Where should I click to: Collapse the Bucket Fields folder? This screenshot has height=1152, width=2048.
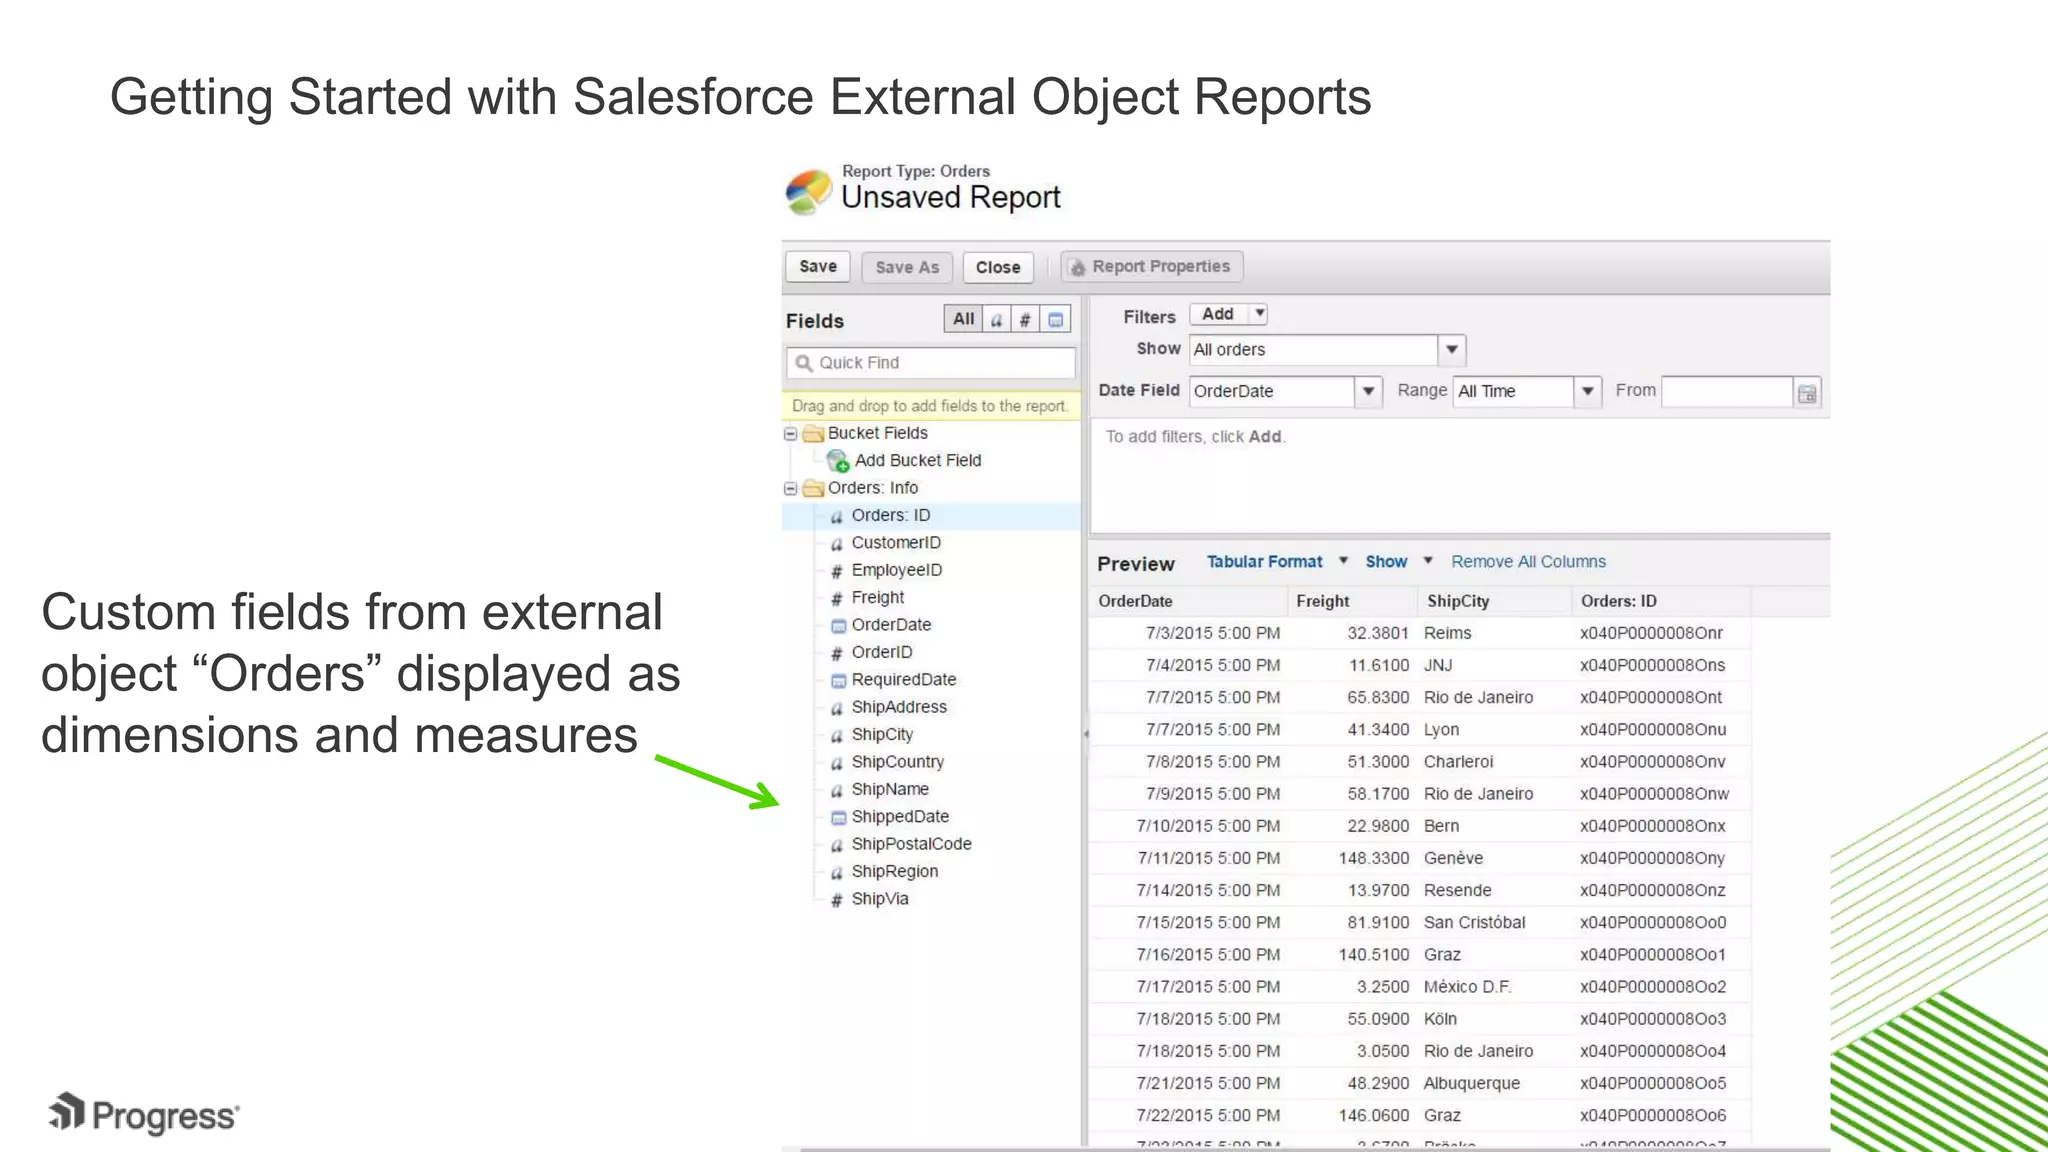(x=791, y=434)
